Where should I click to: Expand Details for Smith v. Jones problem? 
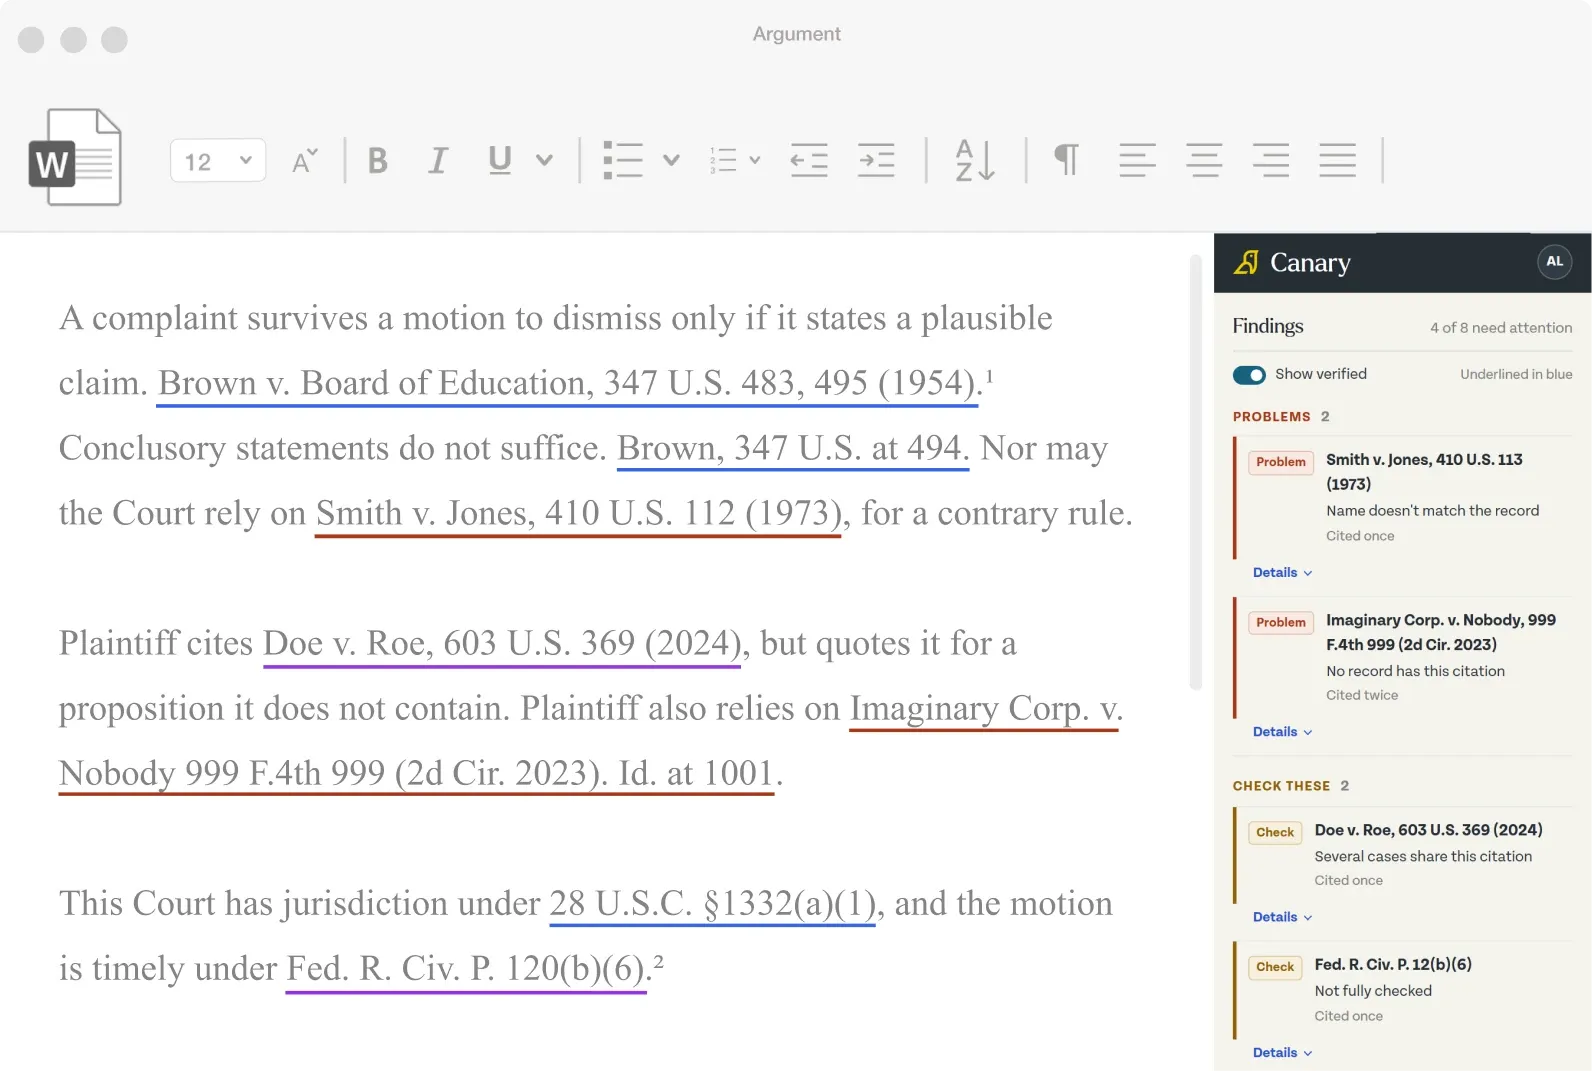click(x=1282, y=573)
